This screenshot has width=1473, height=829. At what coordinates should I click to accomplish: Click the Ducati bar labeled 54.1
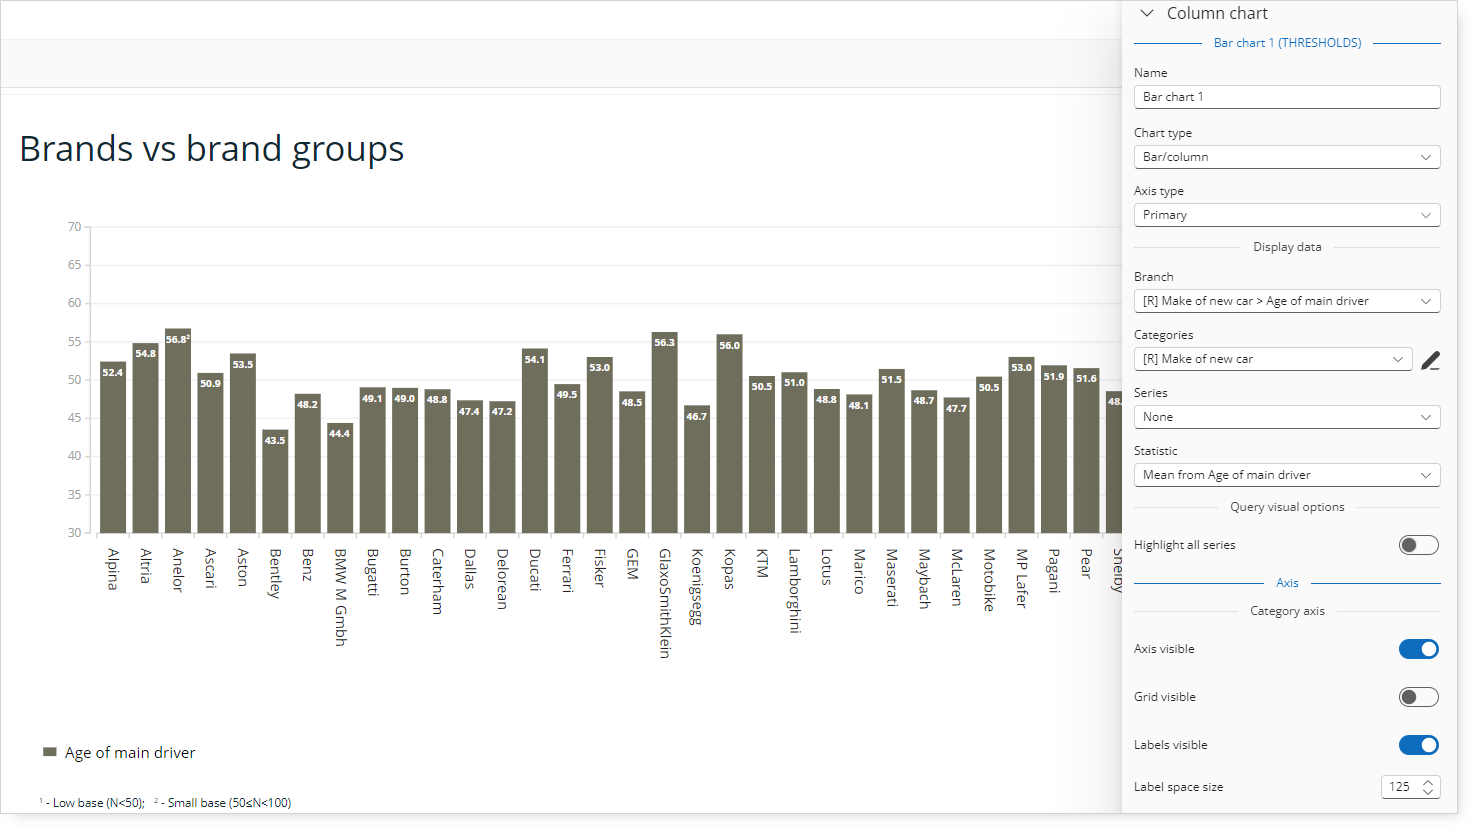coord(535,441)
